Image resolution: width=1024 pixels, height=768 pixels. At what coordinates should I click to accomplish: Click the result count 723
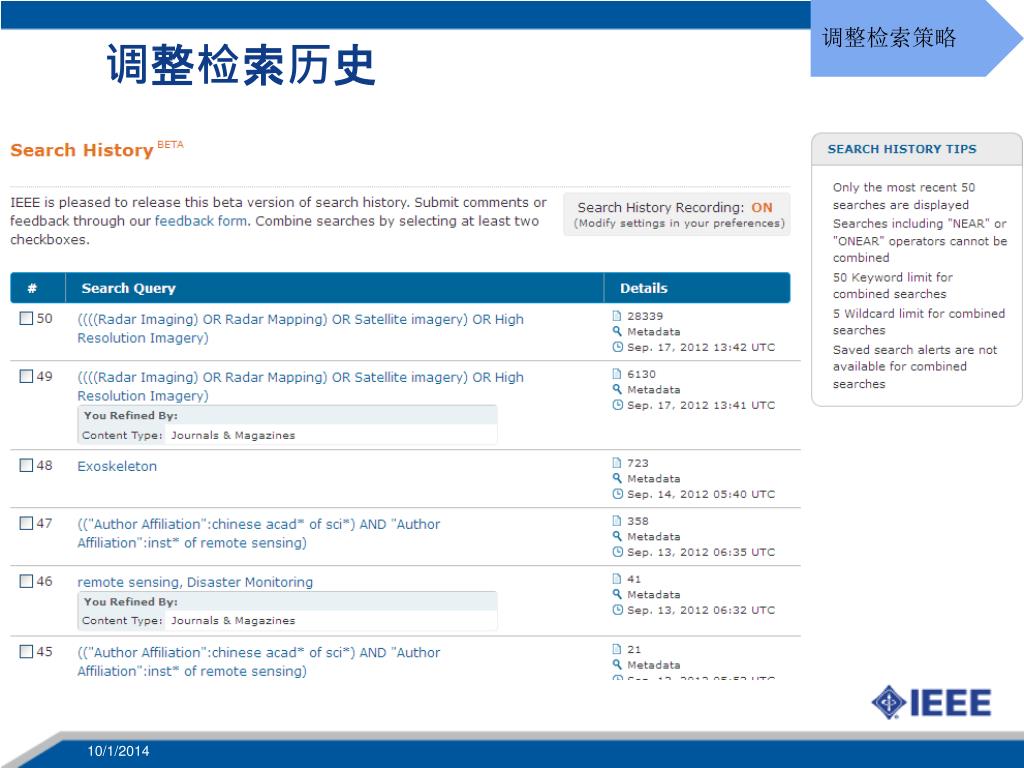(x=638, y=463)
